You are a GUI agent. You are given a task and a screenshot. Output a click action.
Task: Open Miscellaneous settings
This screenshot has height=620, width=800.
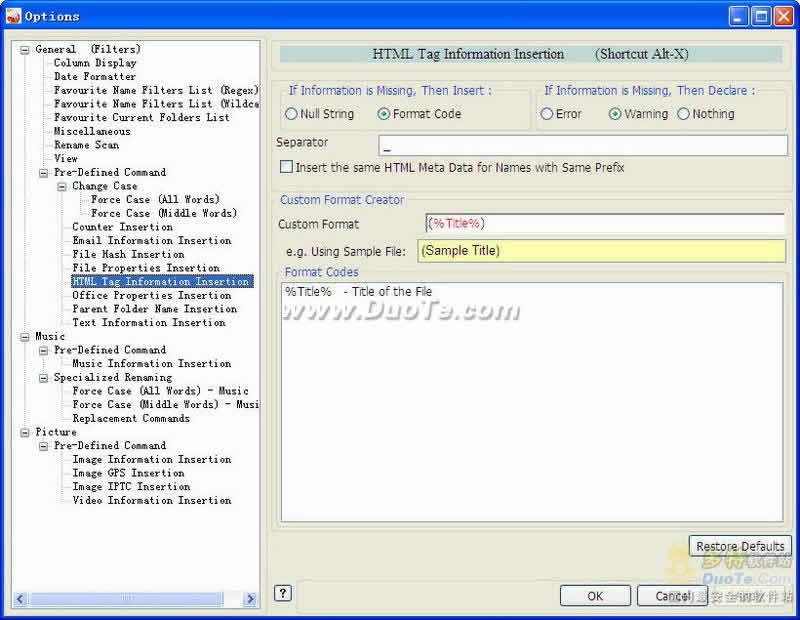point(92,131)
